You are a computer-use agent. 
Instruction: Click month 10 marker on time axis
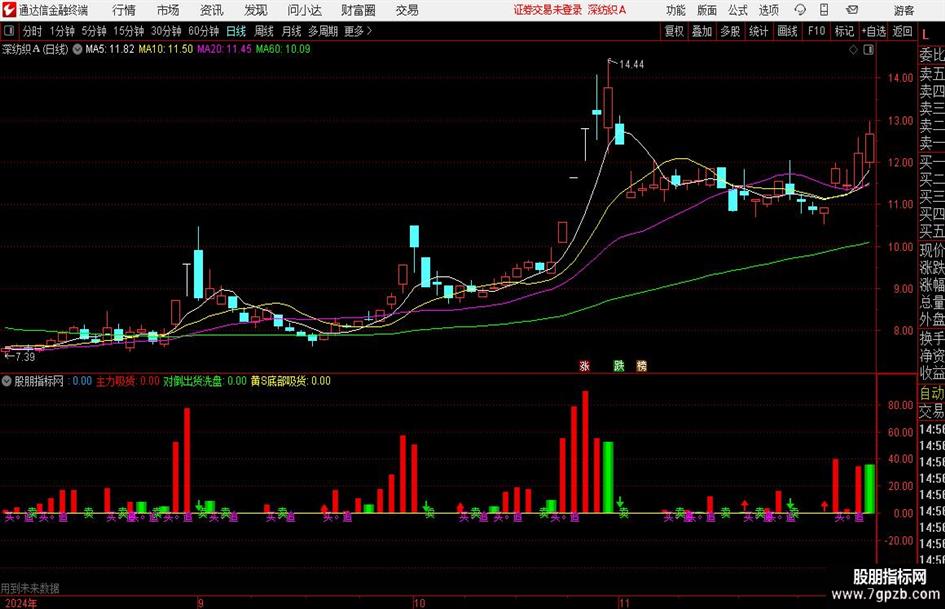pos(419,603)
